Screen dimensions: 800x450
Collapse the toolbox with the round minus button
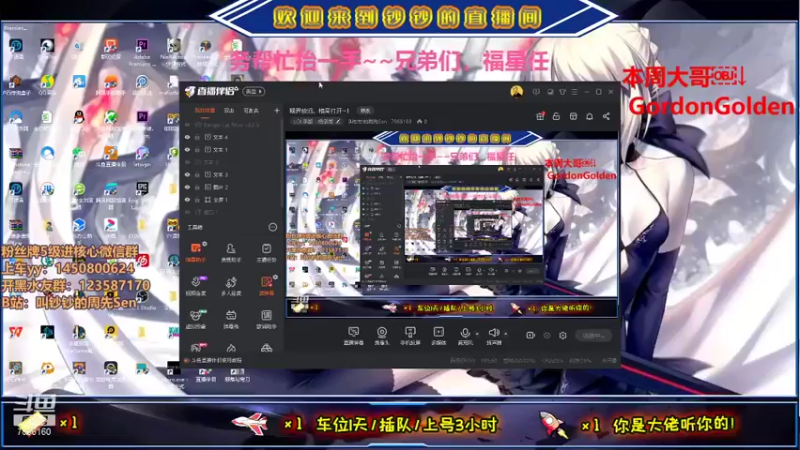(273, 227)
